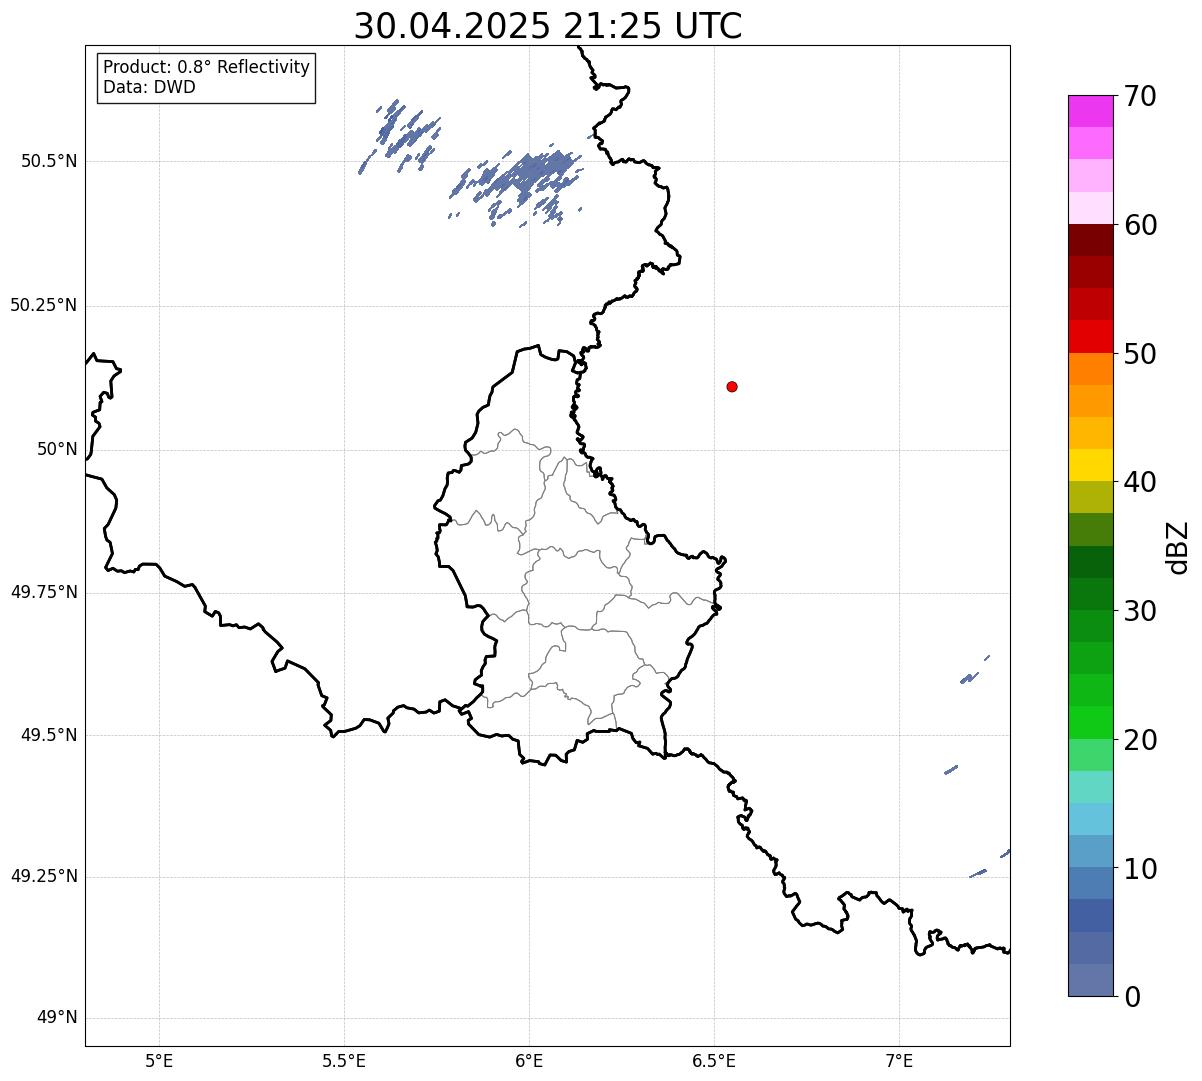This screenshot has width=1202, height=1081.
Task: Pick the sky blue segment above 10
Action: click(x=1090, y=819)
